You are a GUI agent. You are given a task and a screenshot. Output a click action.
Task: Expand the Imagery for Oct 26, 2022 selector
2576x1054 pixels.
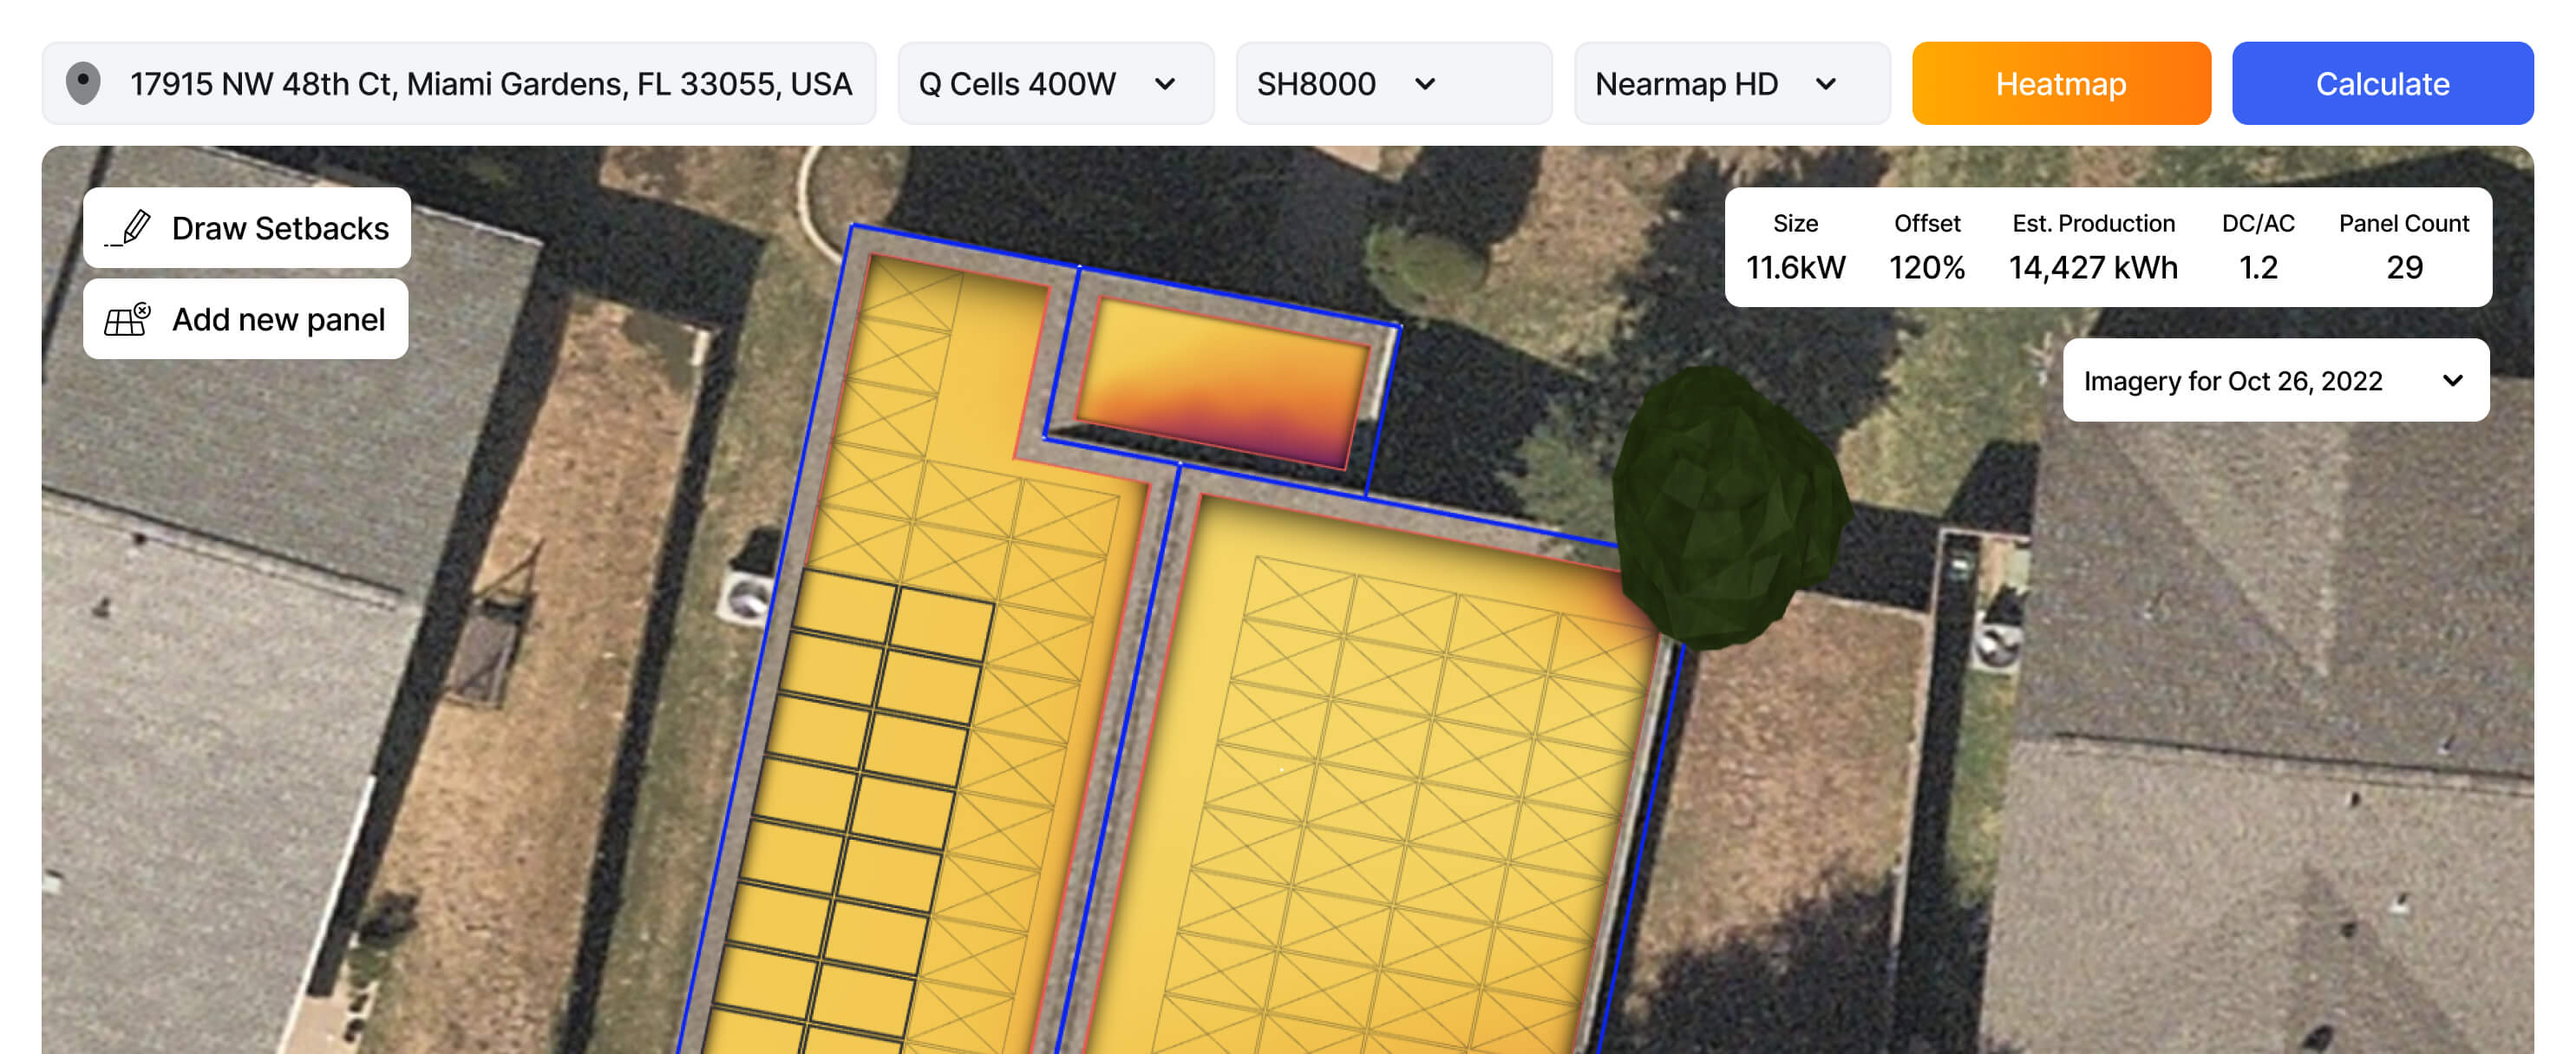coord(2276,380)
